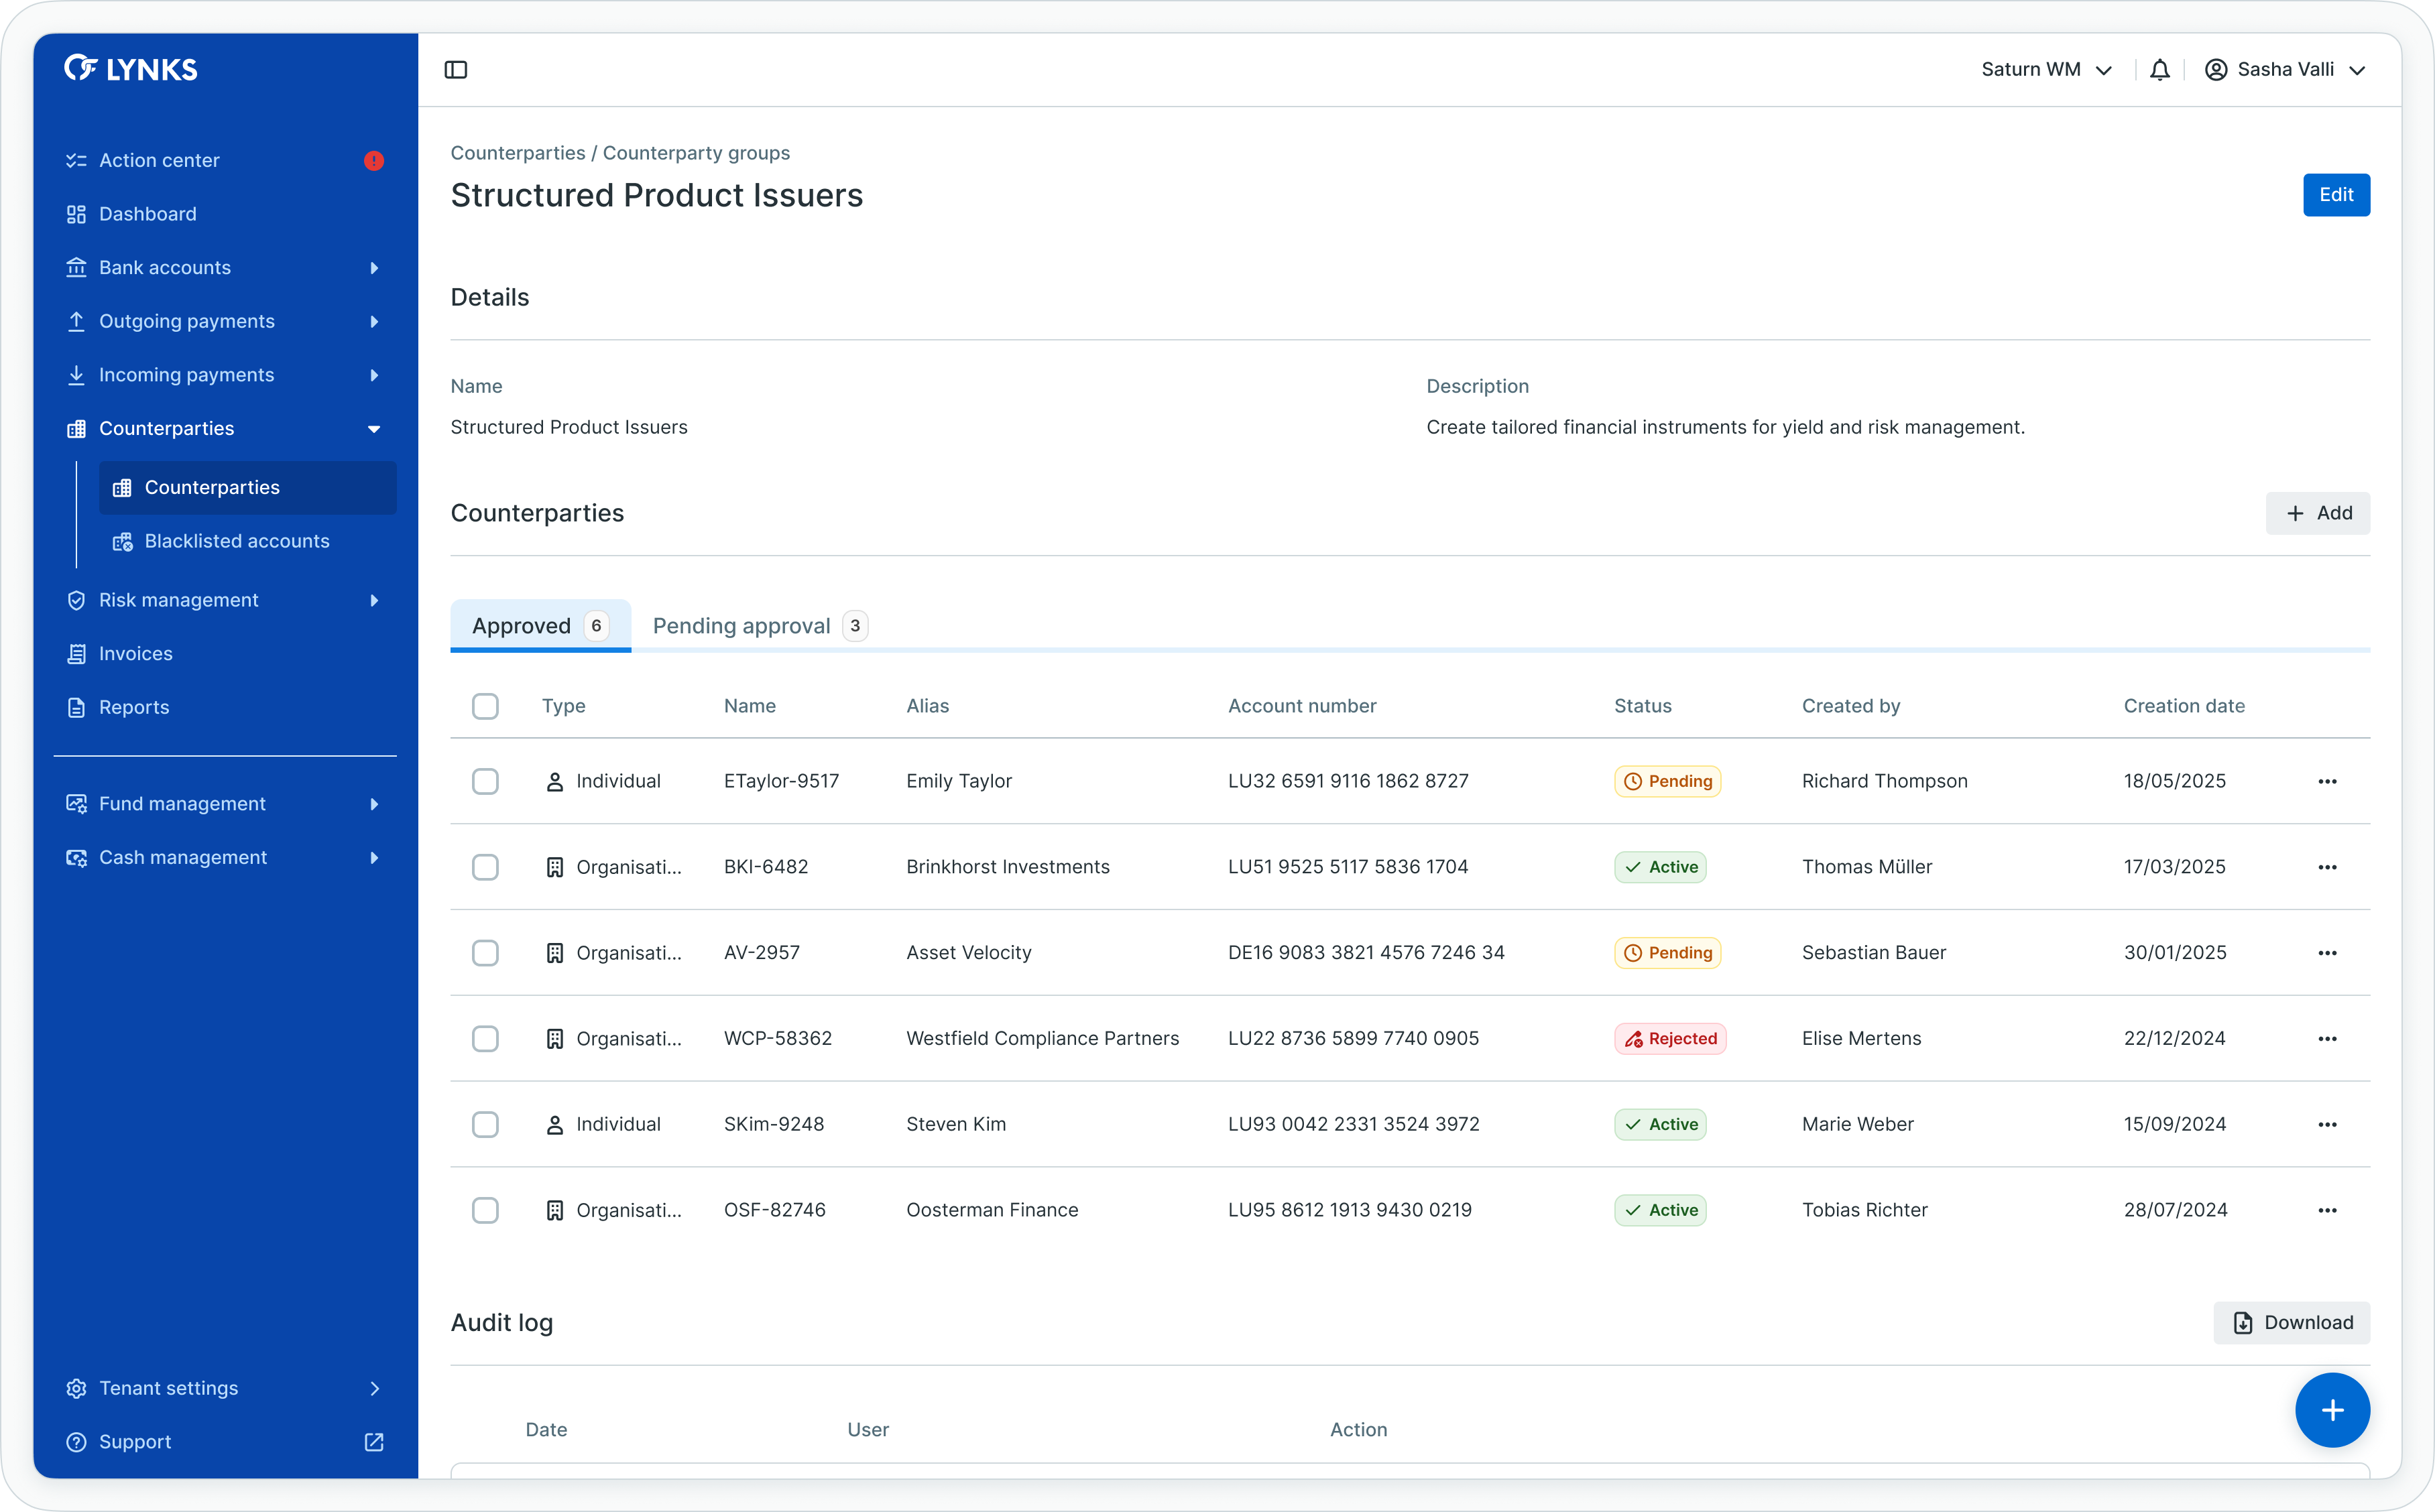The image size is (2435, 1512).
Task: Open the Support external link icon
Action: click(x=374, y=1442)
